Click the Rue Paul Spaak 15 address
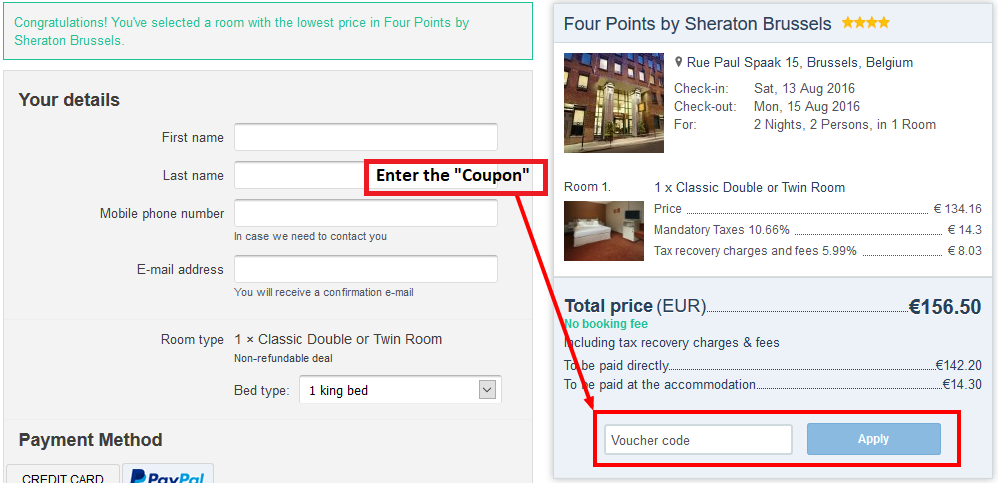This screenshot has width=998, height=483. point(800,62)
